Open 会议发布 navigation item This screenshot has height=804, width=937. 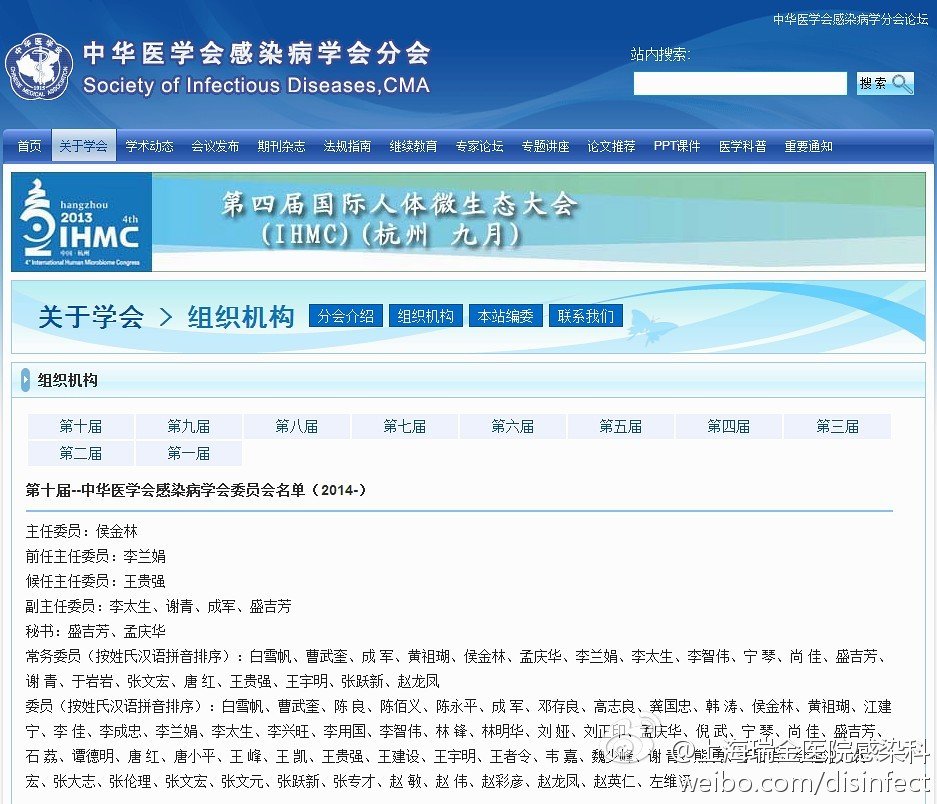click(215, 146)
